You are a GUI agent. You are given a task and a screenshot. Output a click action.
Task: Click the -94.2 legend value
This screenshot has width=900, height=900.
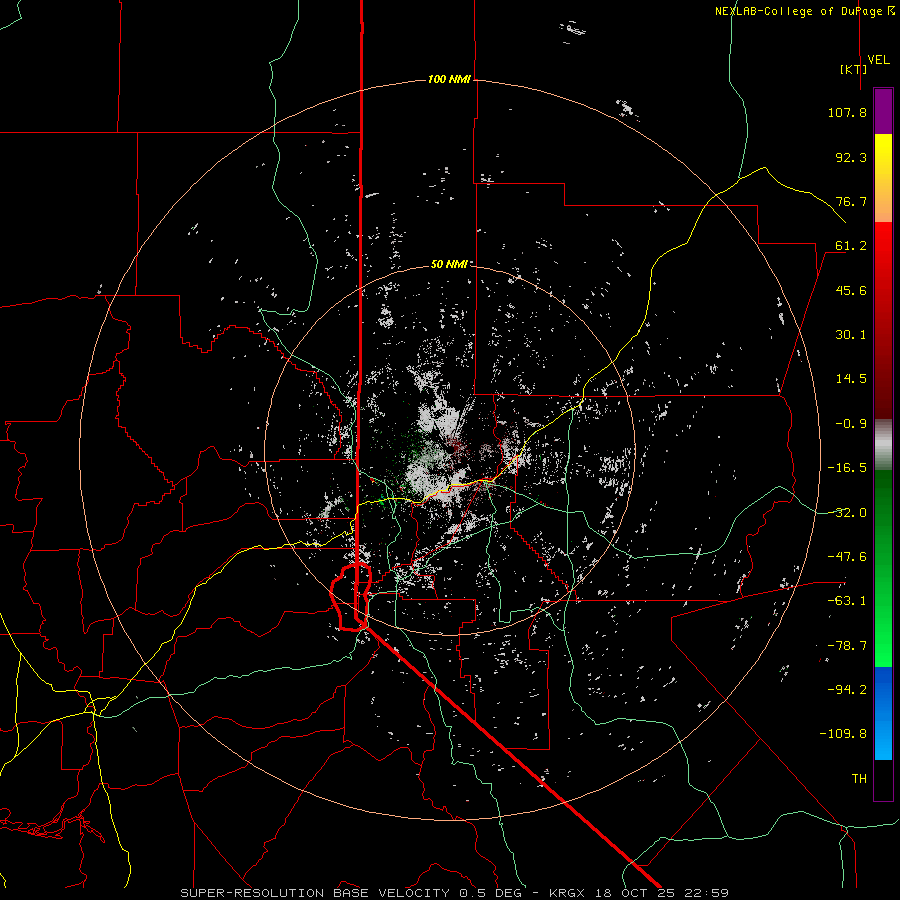[x=847, y=690]
